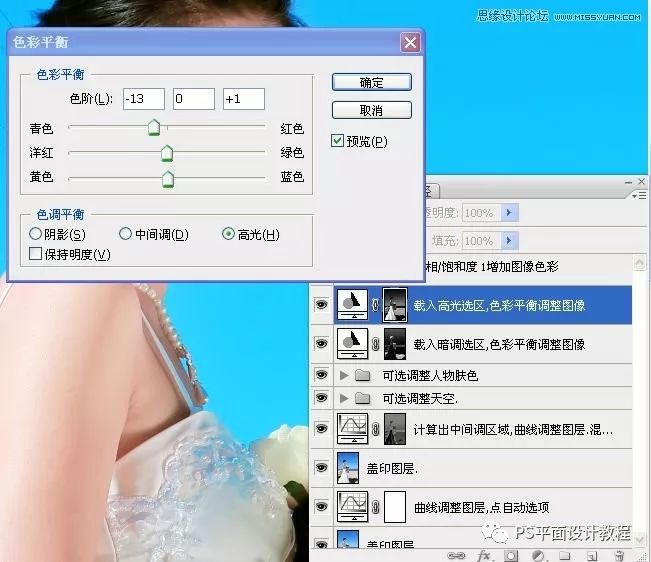Viewport: 651px width, 562px height.
Task: Click mask link chain on 曲线调整图层,点自动选项 layer
Action: tap(375, 507)
